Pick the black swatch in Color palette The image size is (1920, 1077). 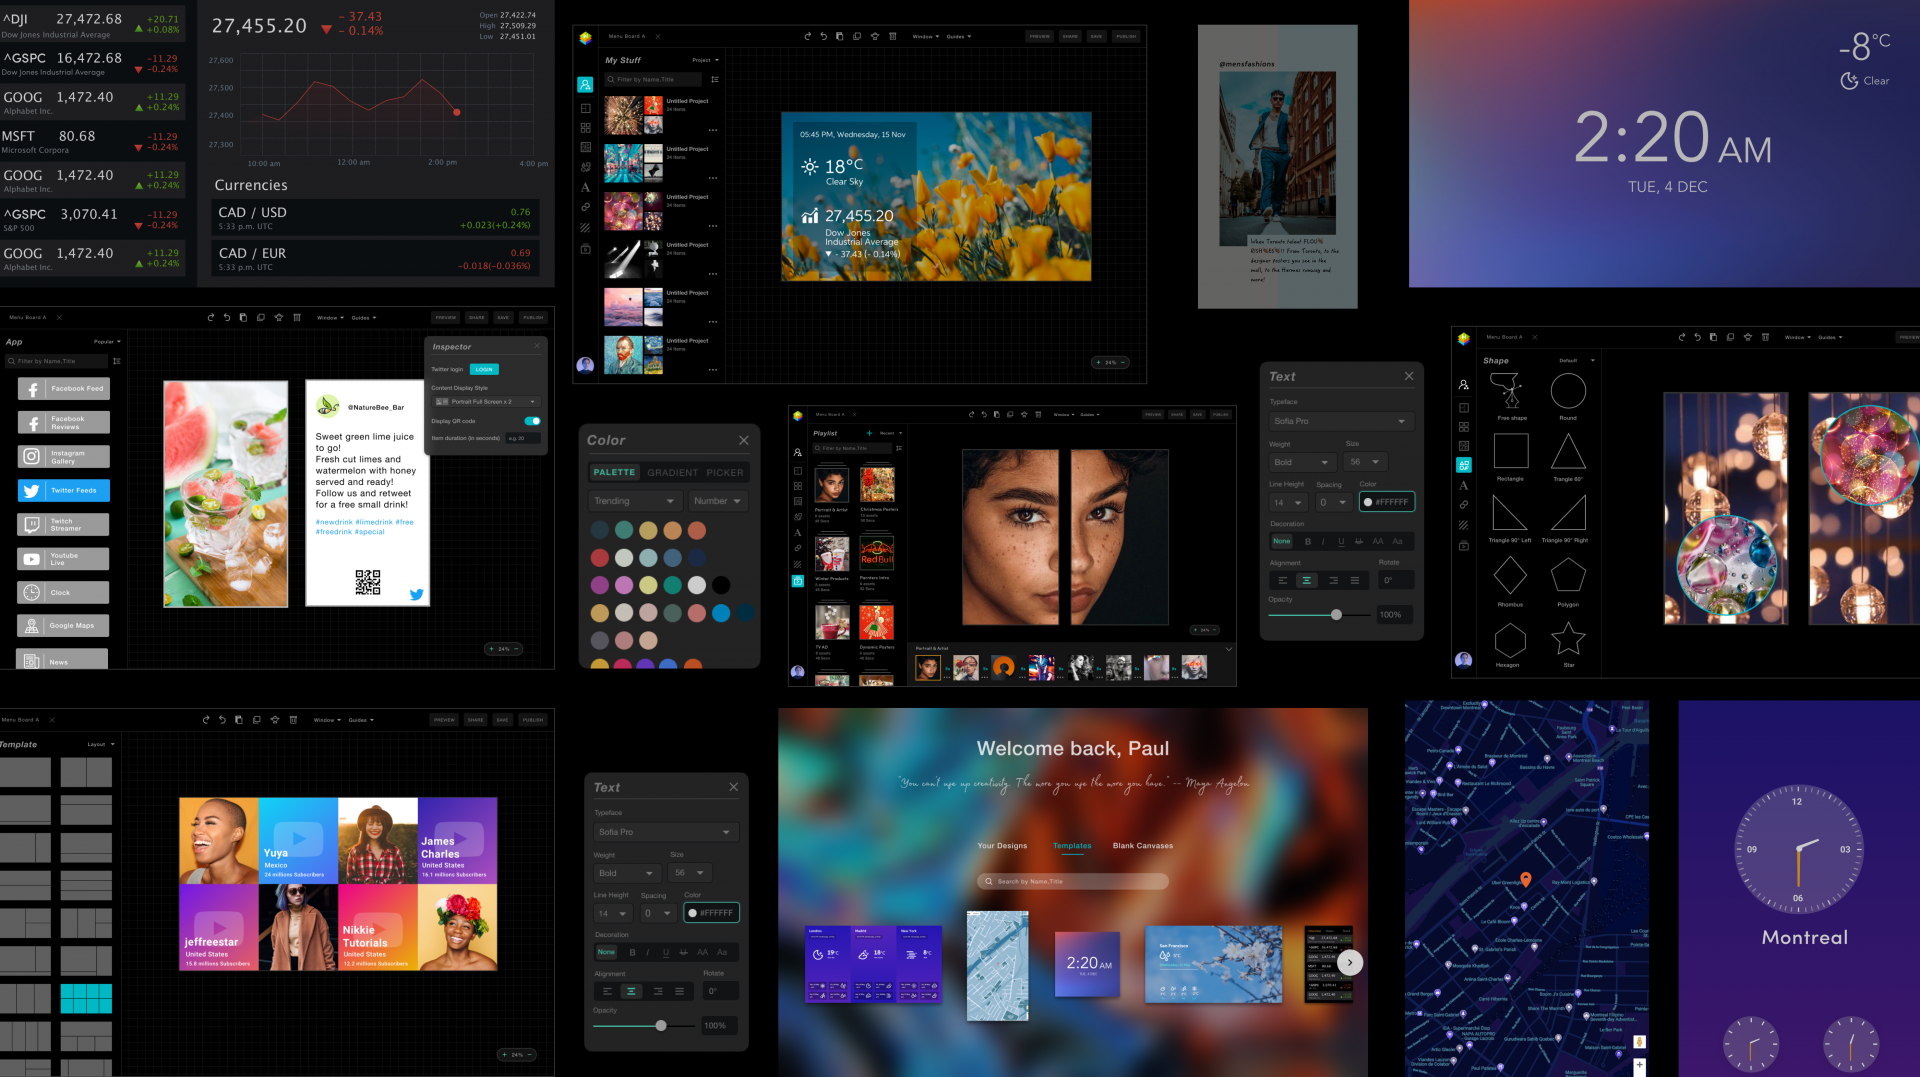[x=721, y=585]
